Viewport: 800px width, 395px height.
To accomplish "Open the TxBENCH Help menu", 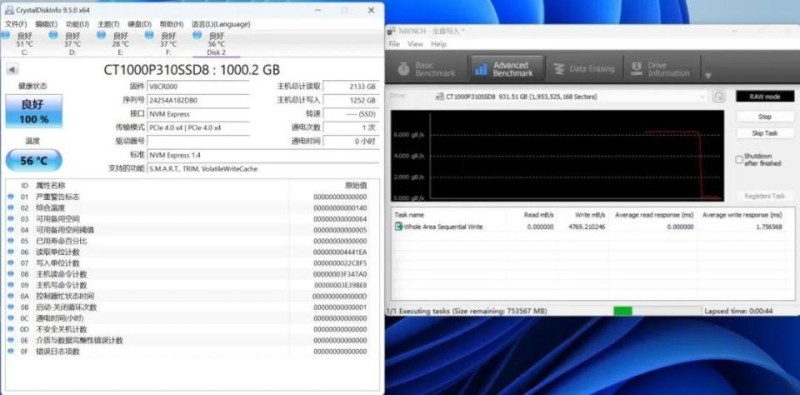I will pyautogui.click(x=439, y=44).
